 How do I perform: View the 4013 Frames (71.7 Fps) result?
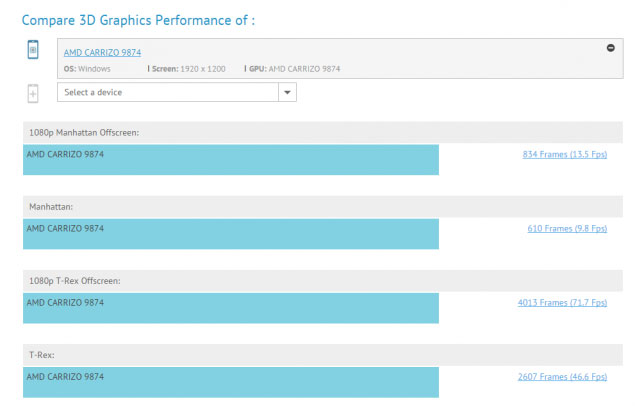[562, 302]
